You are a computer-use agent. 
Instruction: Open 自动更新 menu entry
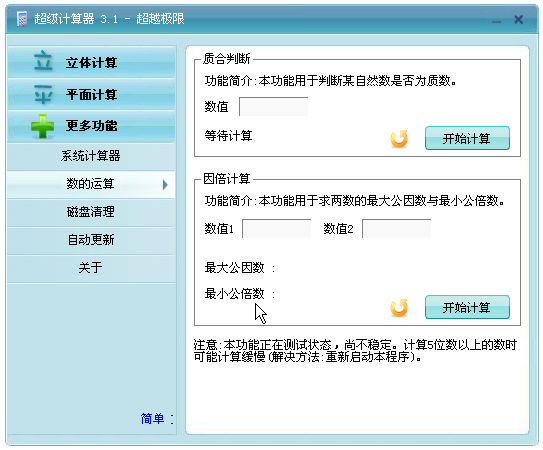[91, 240]
